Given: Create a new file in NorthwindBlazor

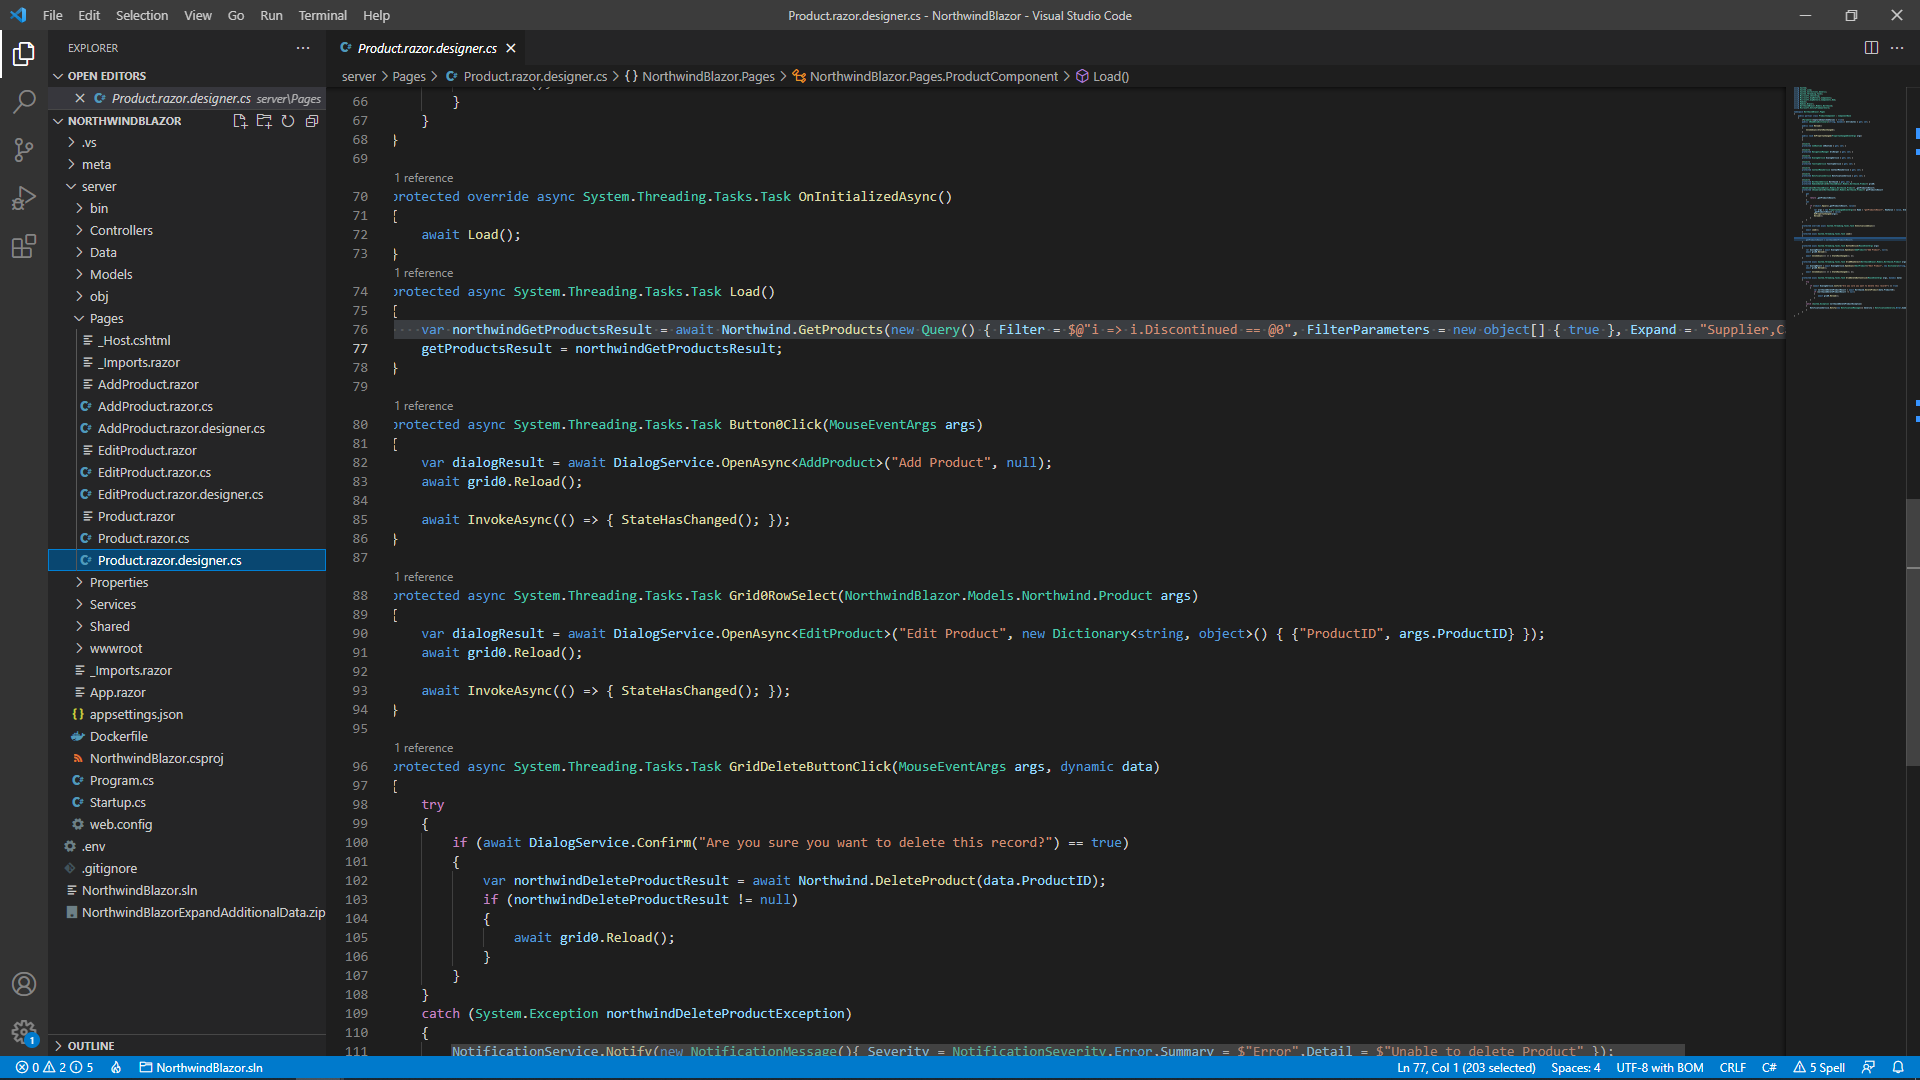Looking at the screenshot, I should coord(240,121).
